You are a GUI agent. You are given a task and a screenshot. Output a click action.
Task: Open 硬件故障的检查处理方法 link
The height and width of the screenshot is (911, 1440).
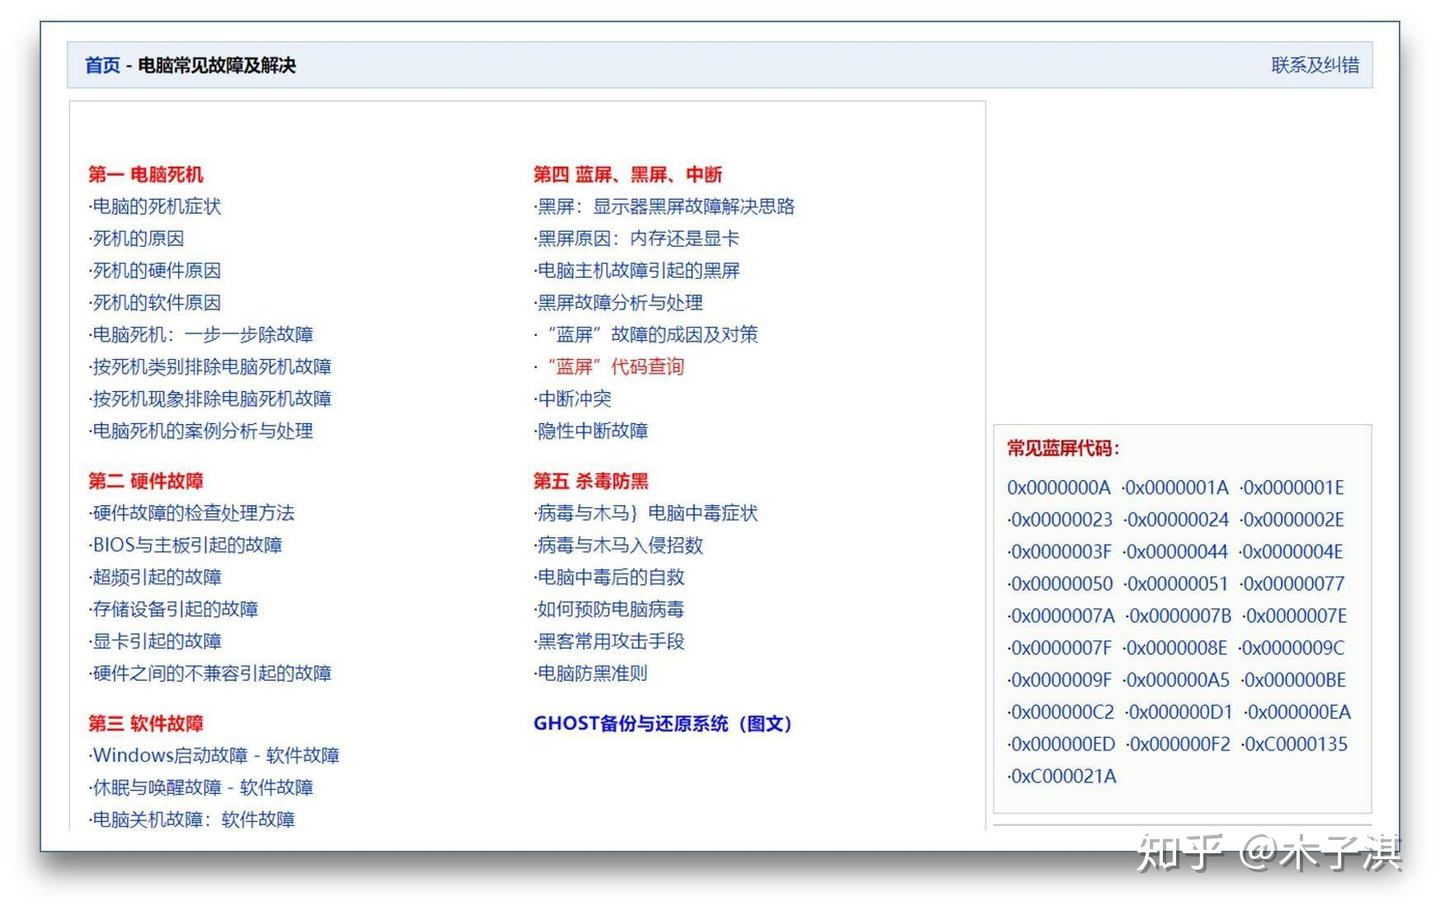(x=194, y=513)
